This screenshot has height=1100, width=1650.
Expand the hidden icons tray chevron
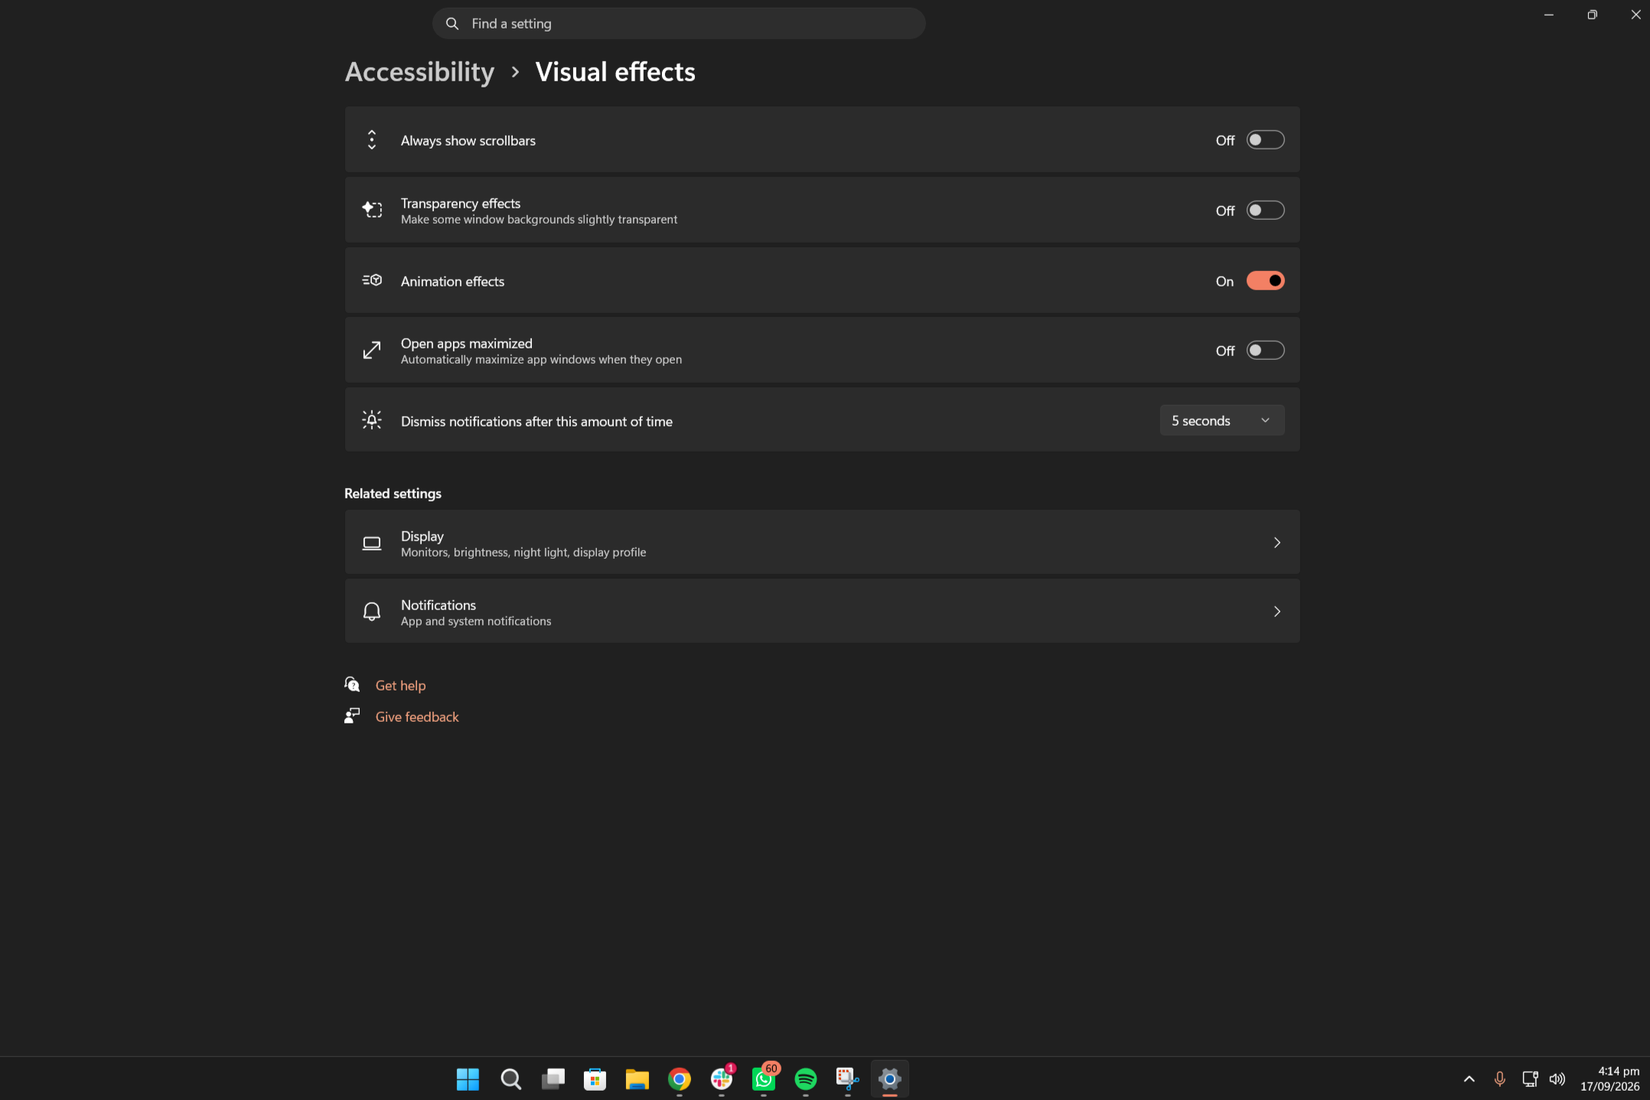coord(1468,1079)
